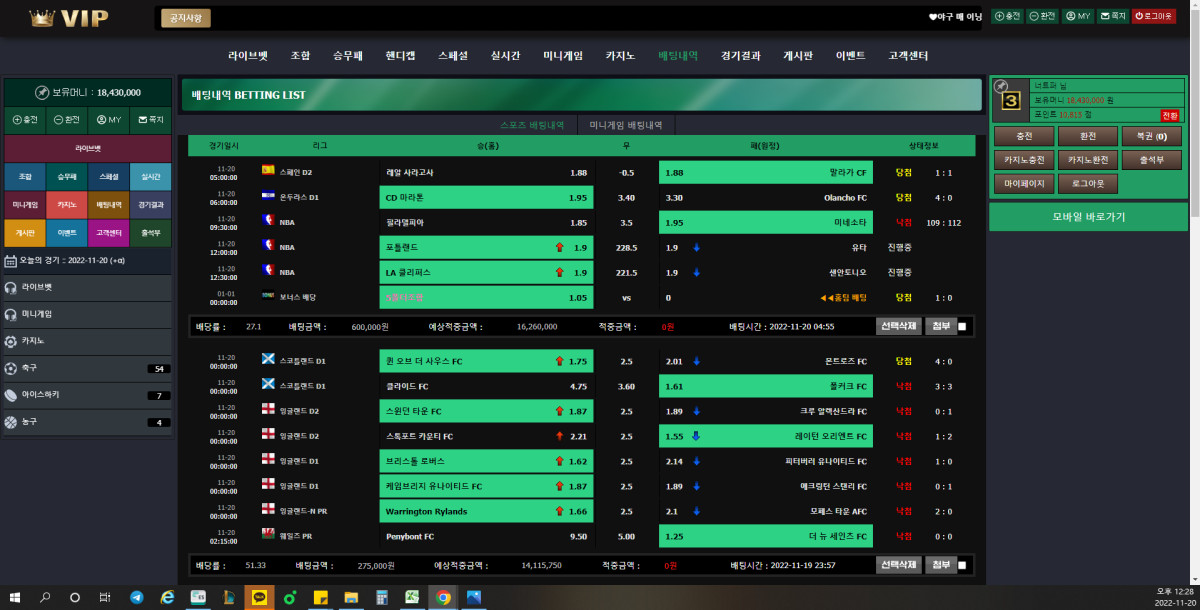Viewport: 1200px width, 610px height.
Task: Select the 더 뉴 세인츠 1.25 odds cell
Action: 766,536
